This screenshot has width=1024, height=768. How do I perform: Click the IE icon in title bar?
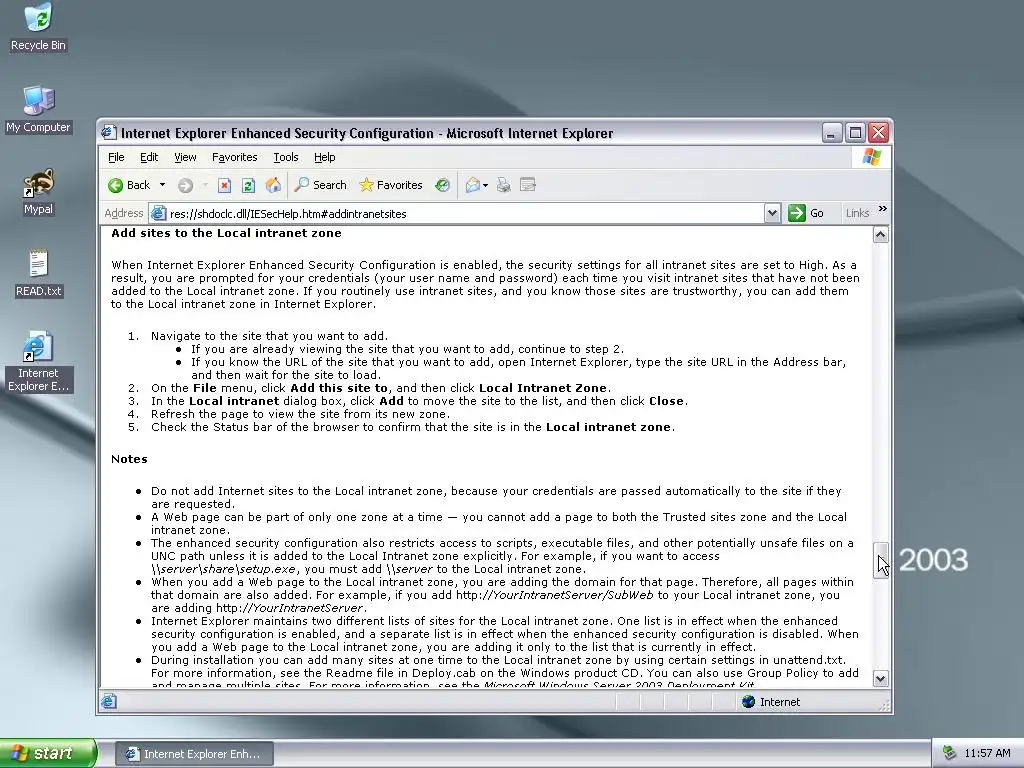(x=109, y=133)
